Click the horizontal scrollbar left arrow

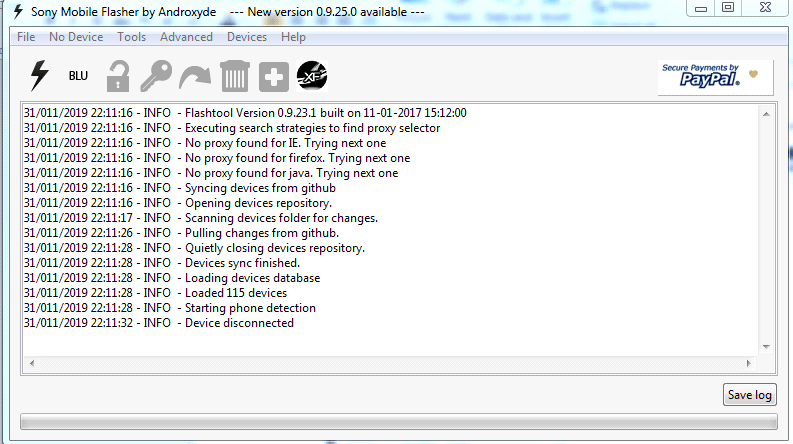coord(32,363)
